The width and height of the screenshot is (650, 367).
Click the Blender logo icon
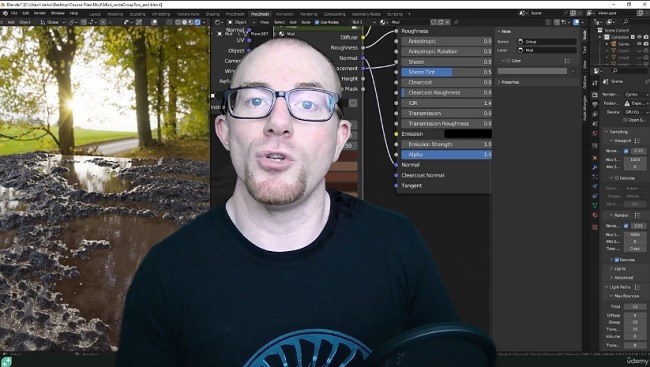pos(5,13)
